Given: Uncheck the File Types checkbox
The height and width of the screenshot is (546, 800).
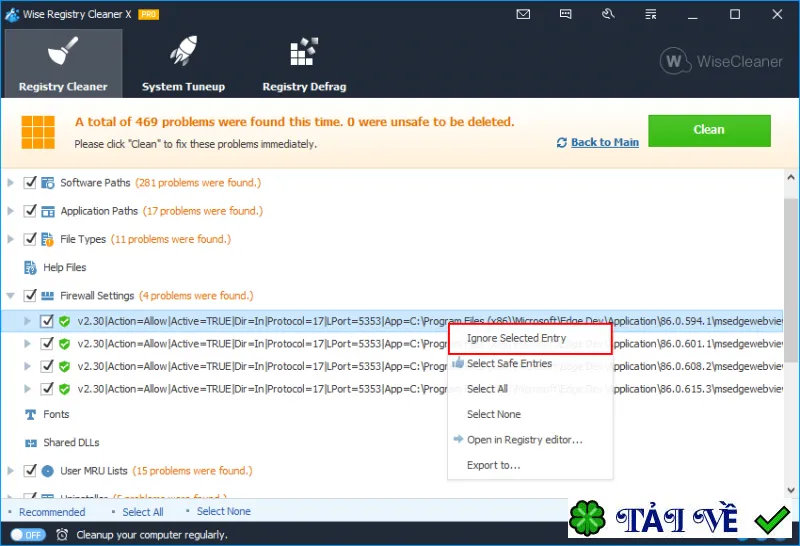Looking at the screenshot, I should pos(30,238).
